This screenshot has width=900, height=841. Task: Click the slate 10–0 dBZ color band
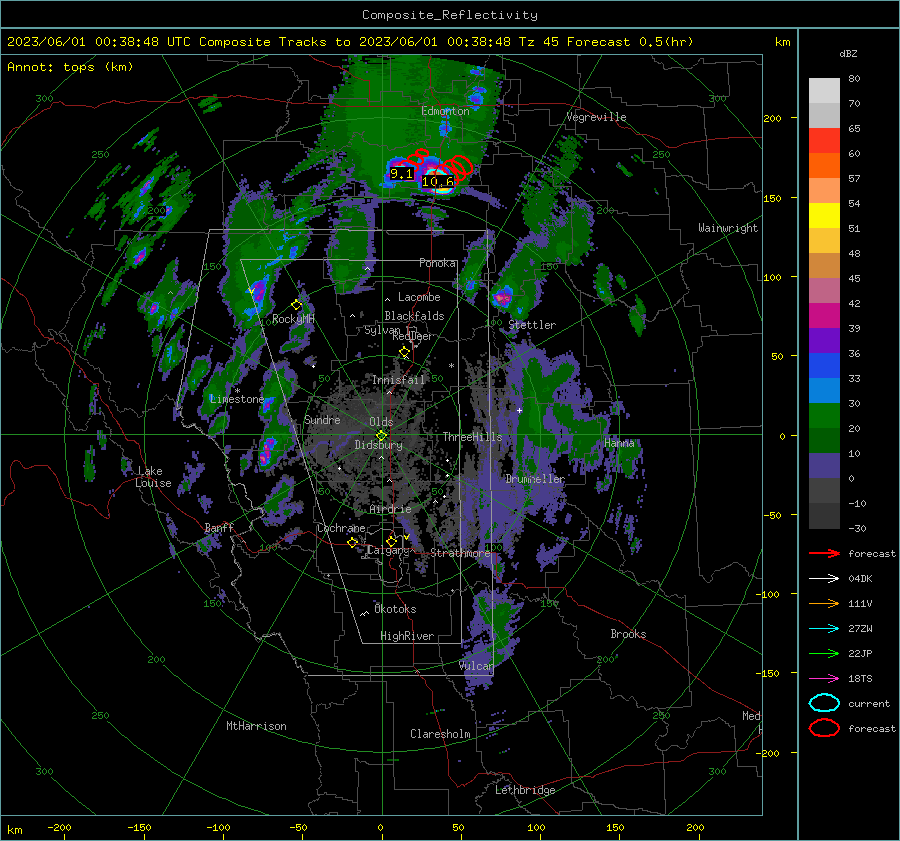824,466
